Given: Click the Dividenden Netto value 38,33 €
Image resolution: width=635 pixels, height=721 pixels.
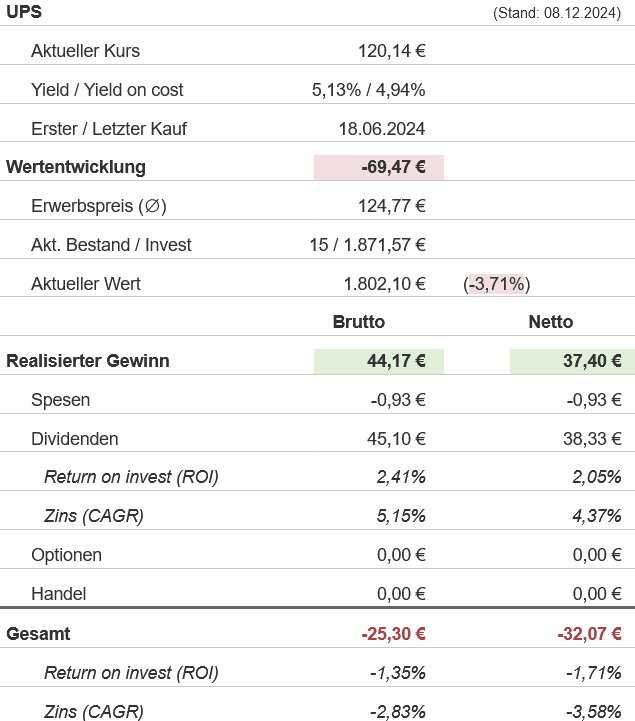Looking at the screenshot, I should point(592,439).
